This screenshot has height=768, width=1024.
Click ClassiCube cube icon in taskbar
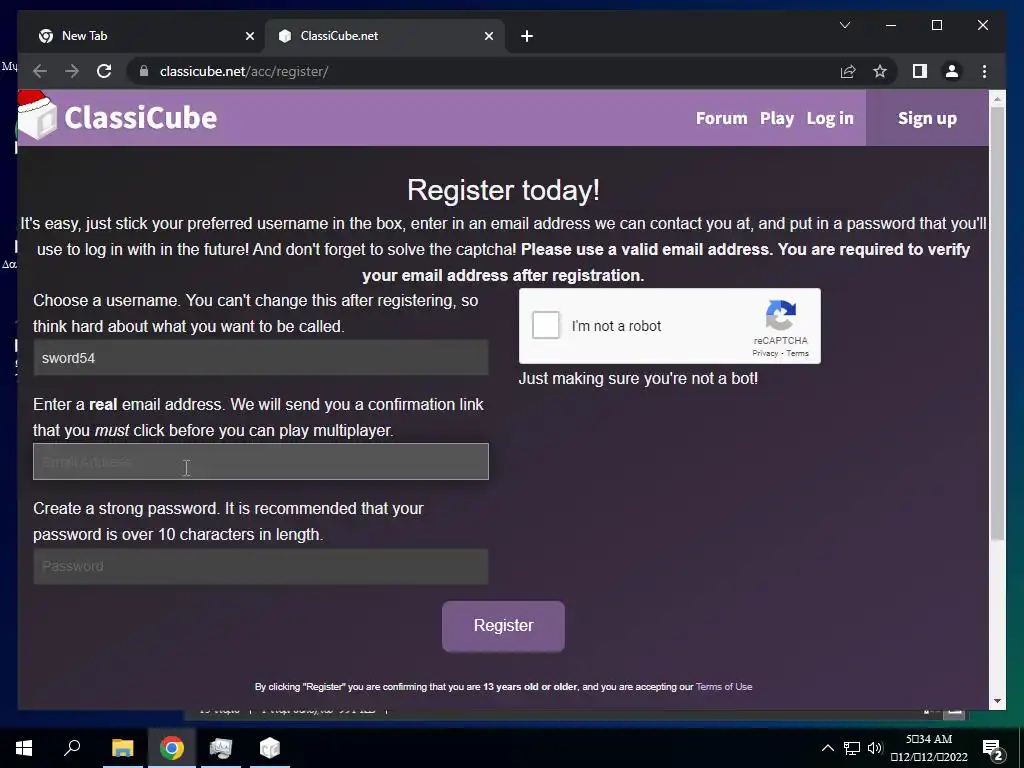(x=270, y=748)
